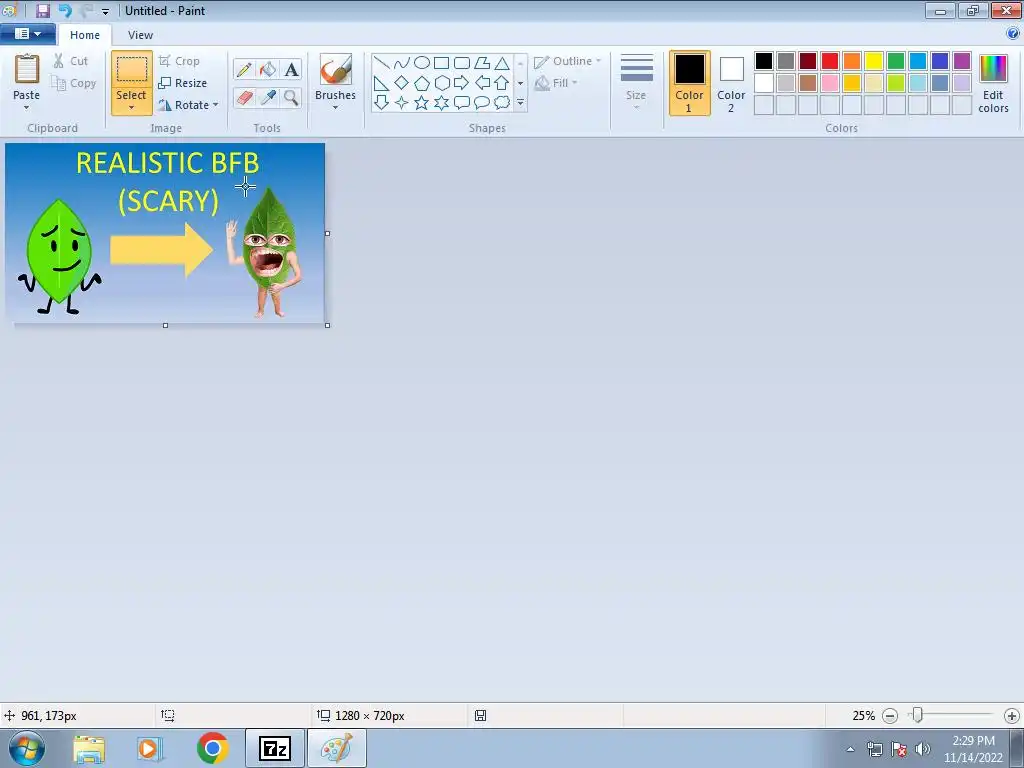This screenshot has width=1024, height=768.
Task: Select the Rounded rectangular callout shape
Action: 462,103
